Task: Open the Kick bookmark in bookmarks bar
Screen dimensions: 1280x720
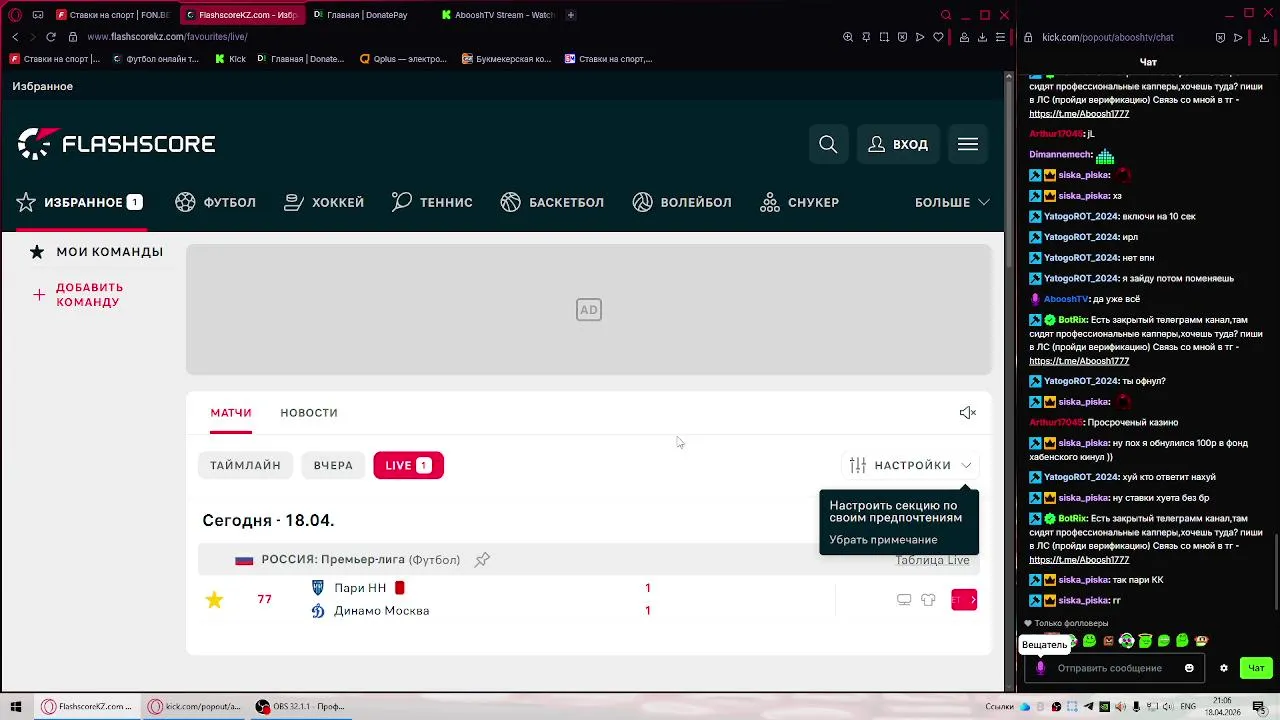Action: (231, 59)
